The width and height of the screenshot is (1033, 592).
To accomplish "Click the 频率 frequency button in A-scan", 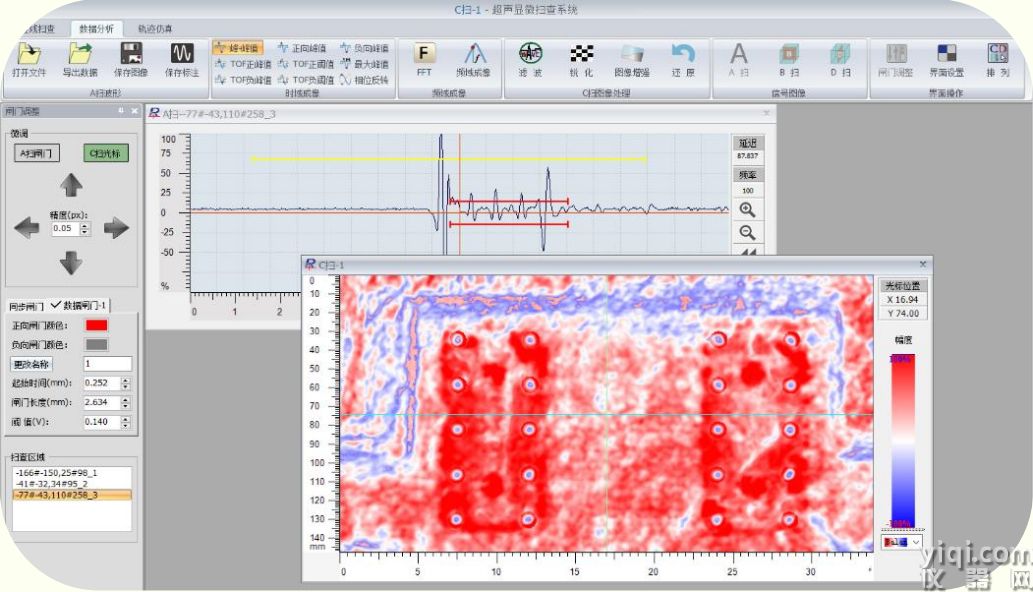I will tap(748, 175).
